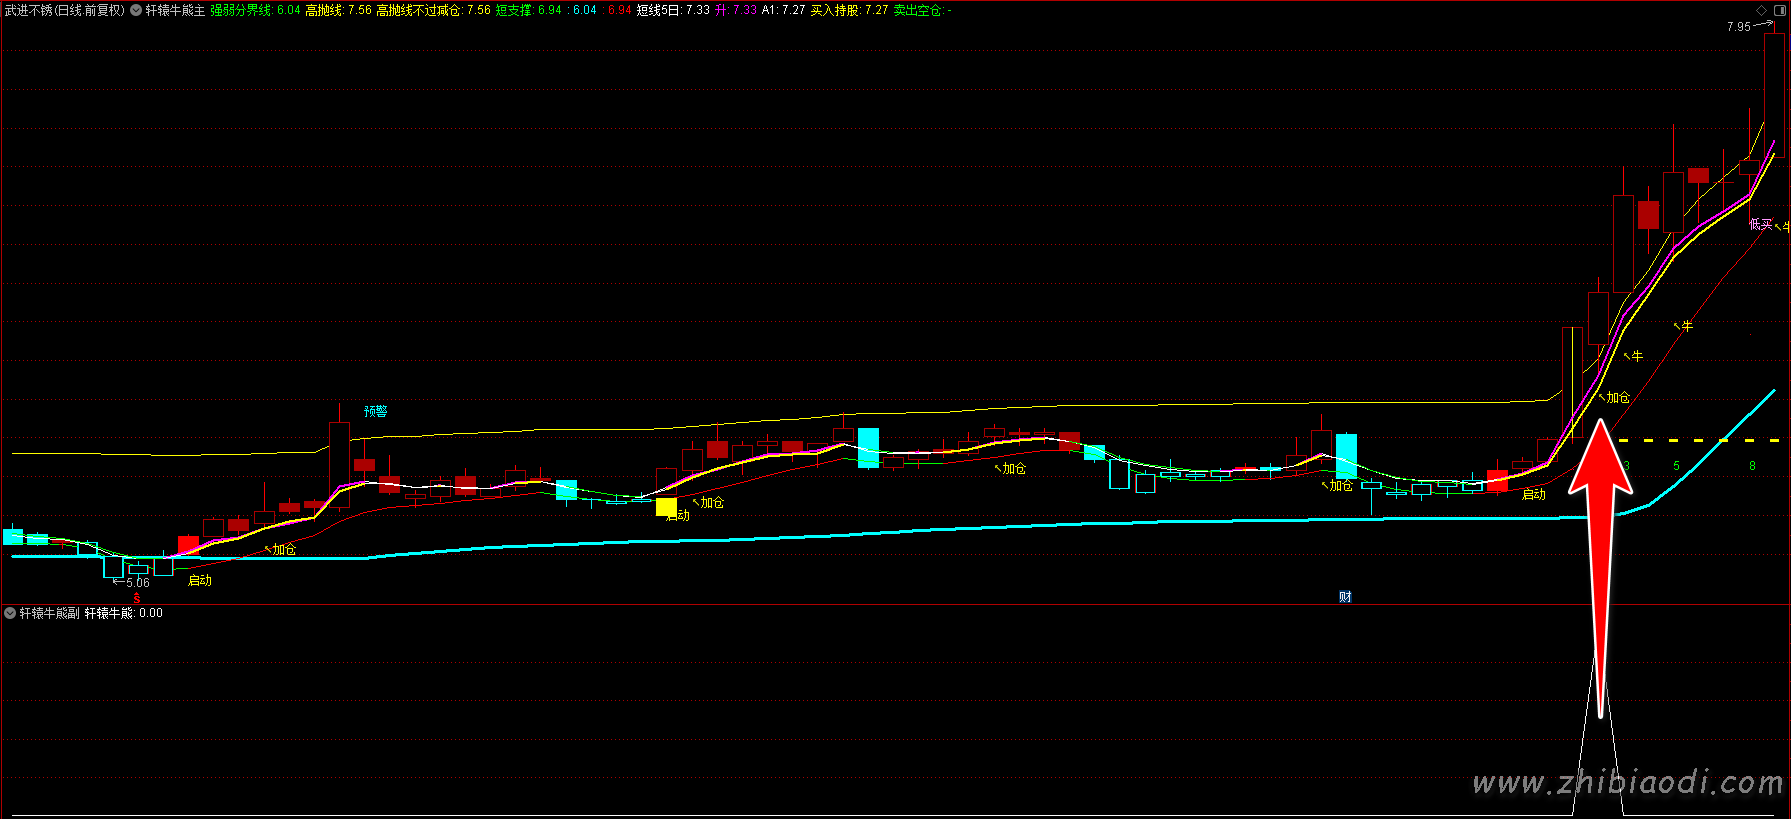Click the 7.95 high price marker
The width and height of the screenshot is (1791, 819).
point(1738,27)
